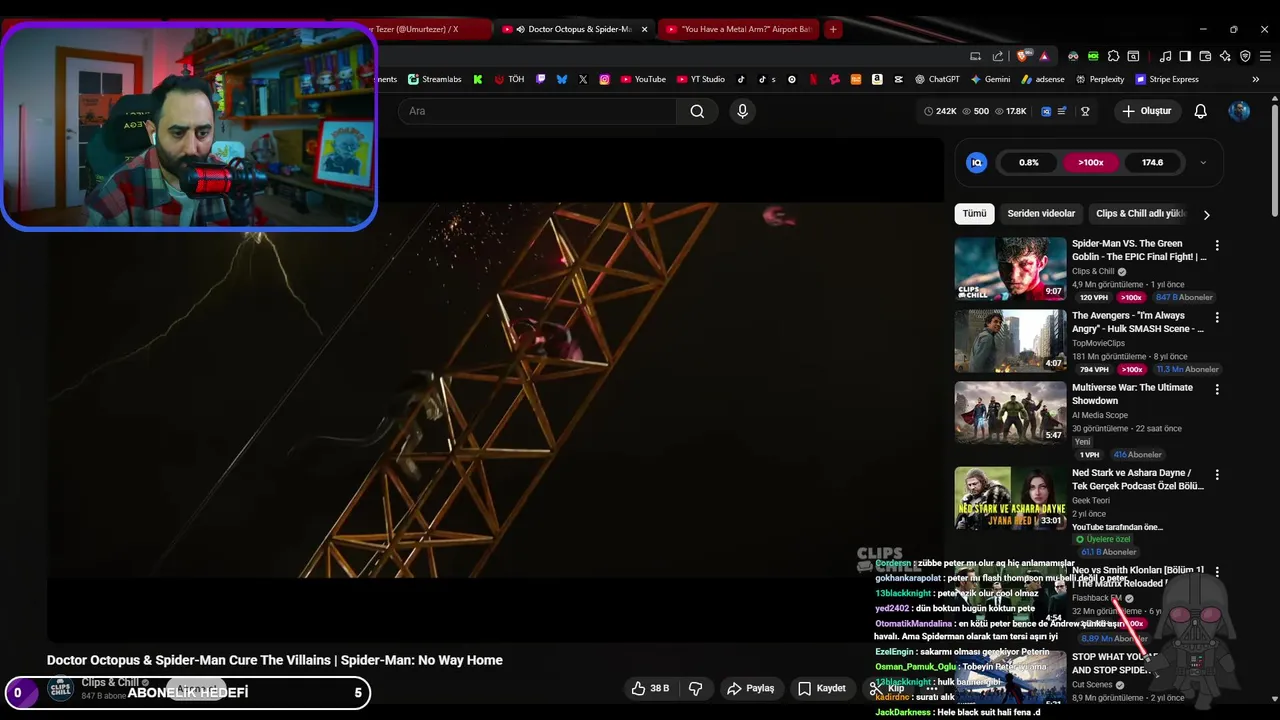
Task: Click the 174.6 vidIQ stat pill
Action: click(1152, 162)
